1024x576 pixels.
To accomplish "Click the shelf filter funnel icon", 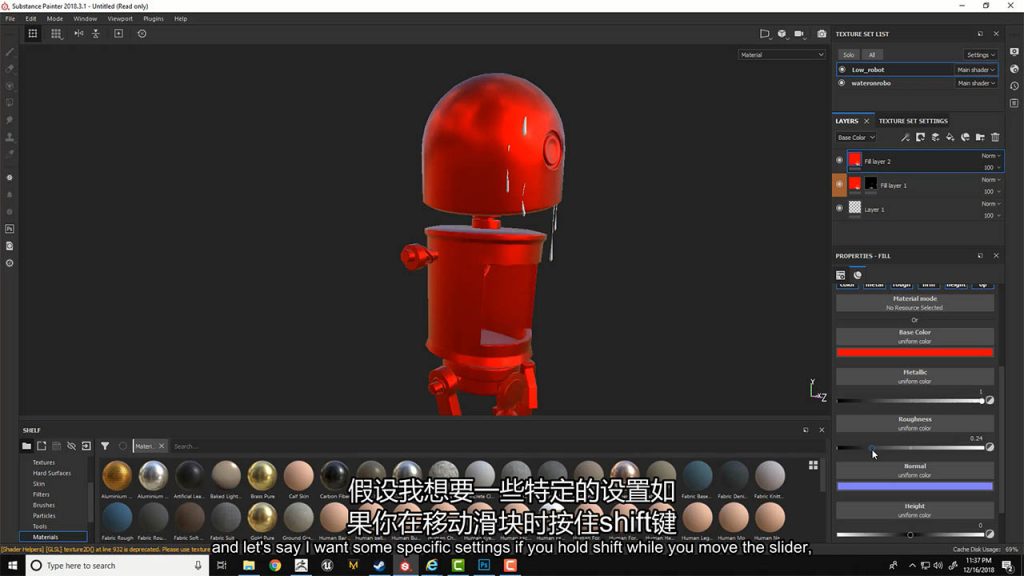I will [105, 446].
